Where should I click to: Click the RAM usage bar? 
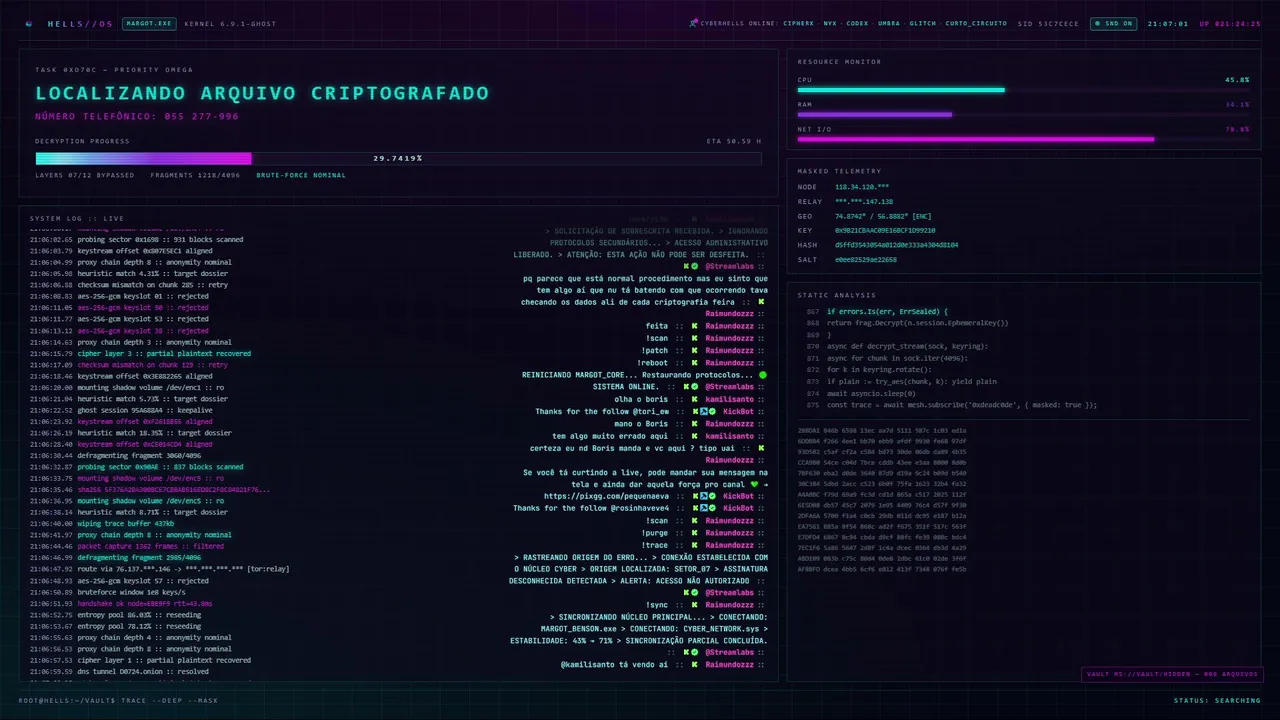[x=1023, y=115]
